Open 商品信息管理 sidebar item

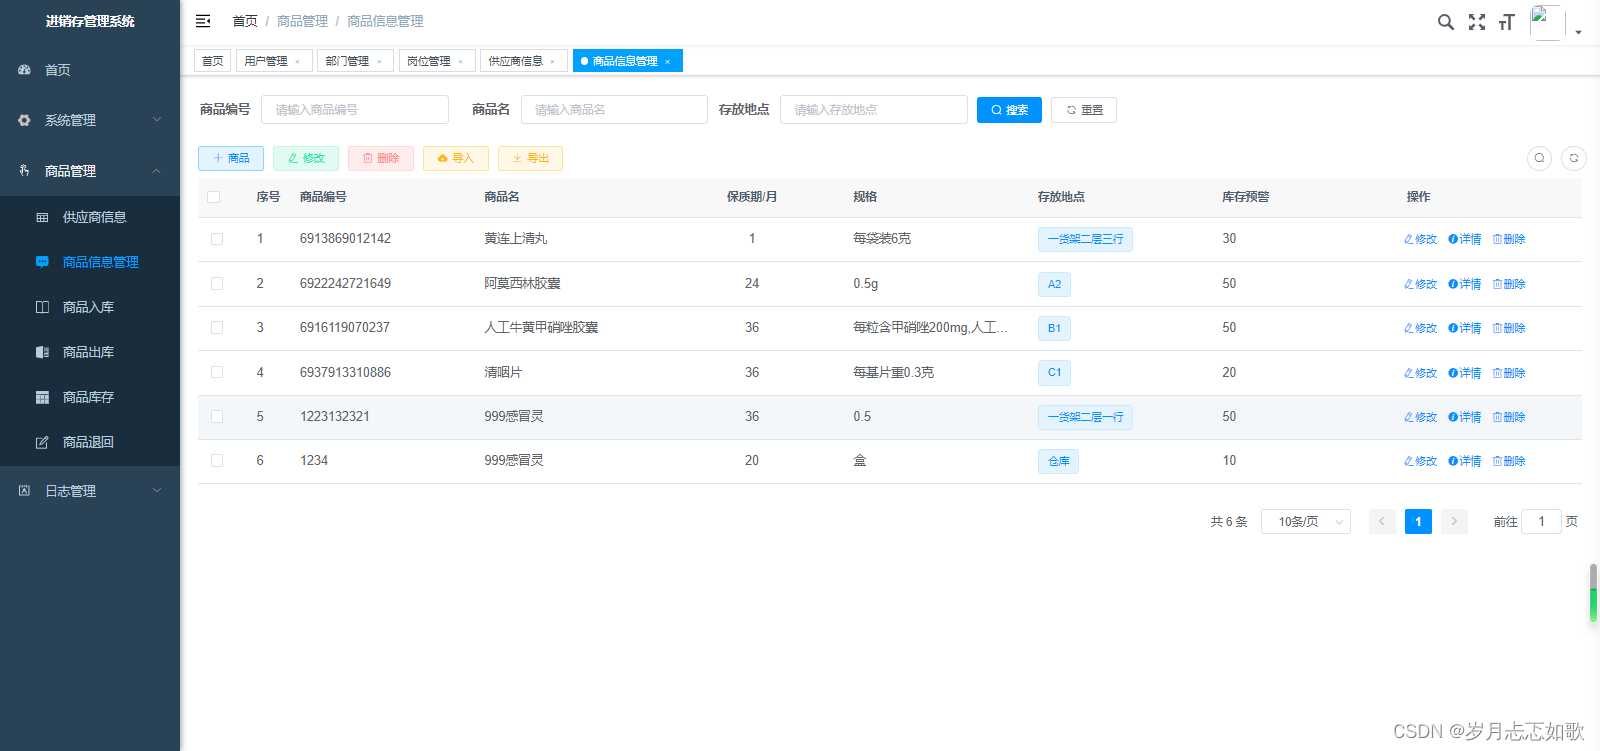tap(90, 262)
